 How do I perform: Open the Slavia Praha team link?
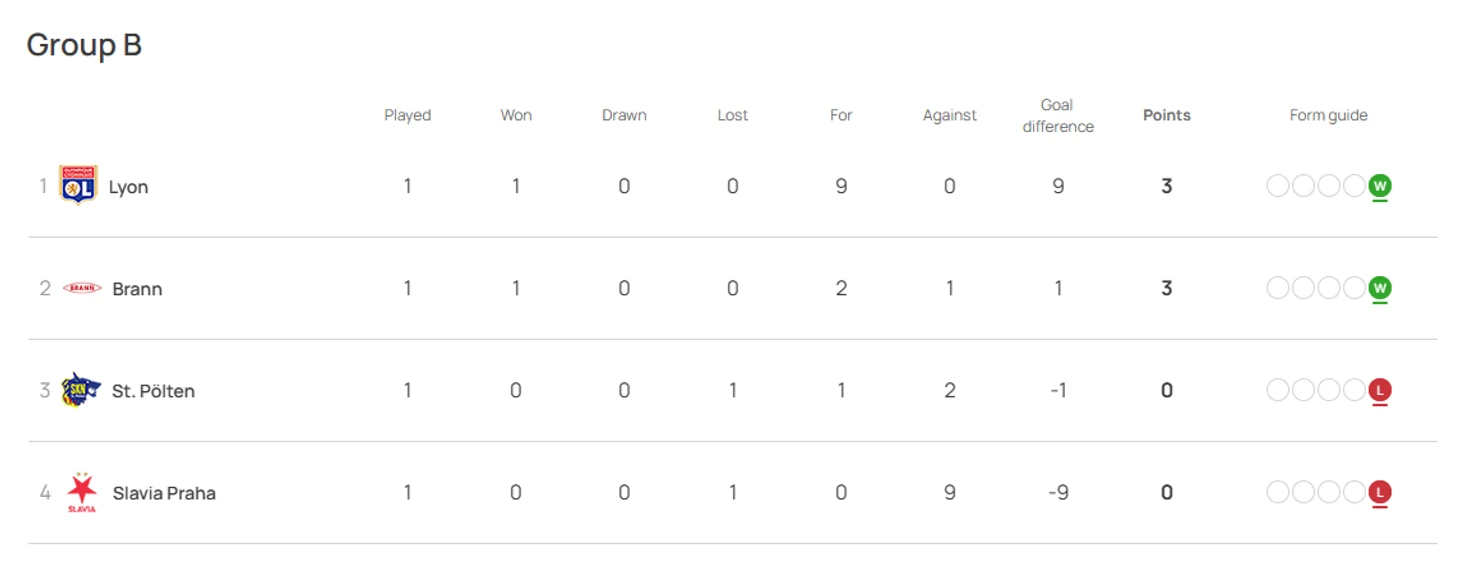pyautogui.click(x=164, y=493)
